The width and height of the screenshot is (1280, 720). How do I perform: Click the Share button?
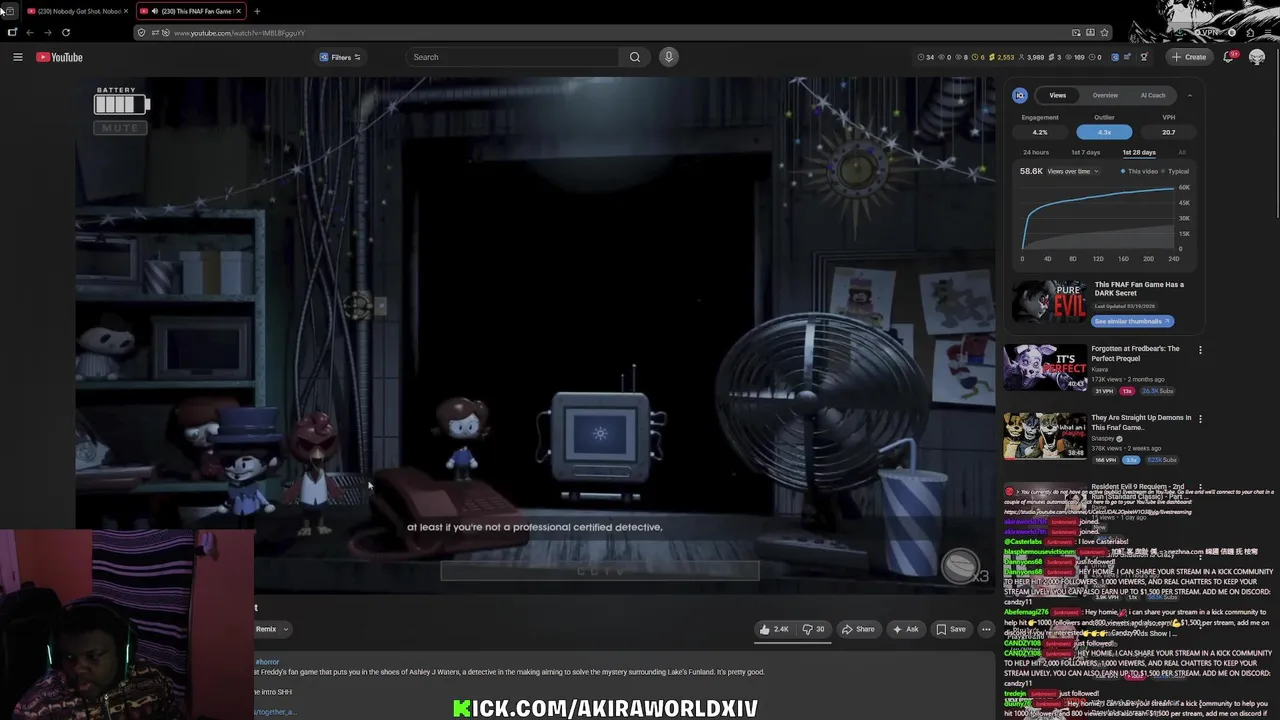coord(858,629)
